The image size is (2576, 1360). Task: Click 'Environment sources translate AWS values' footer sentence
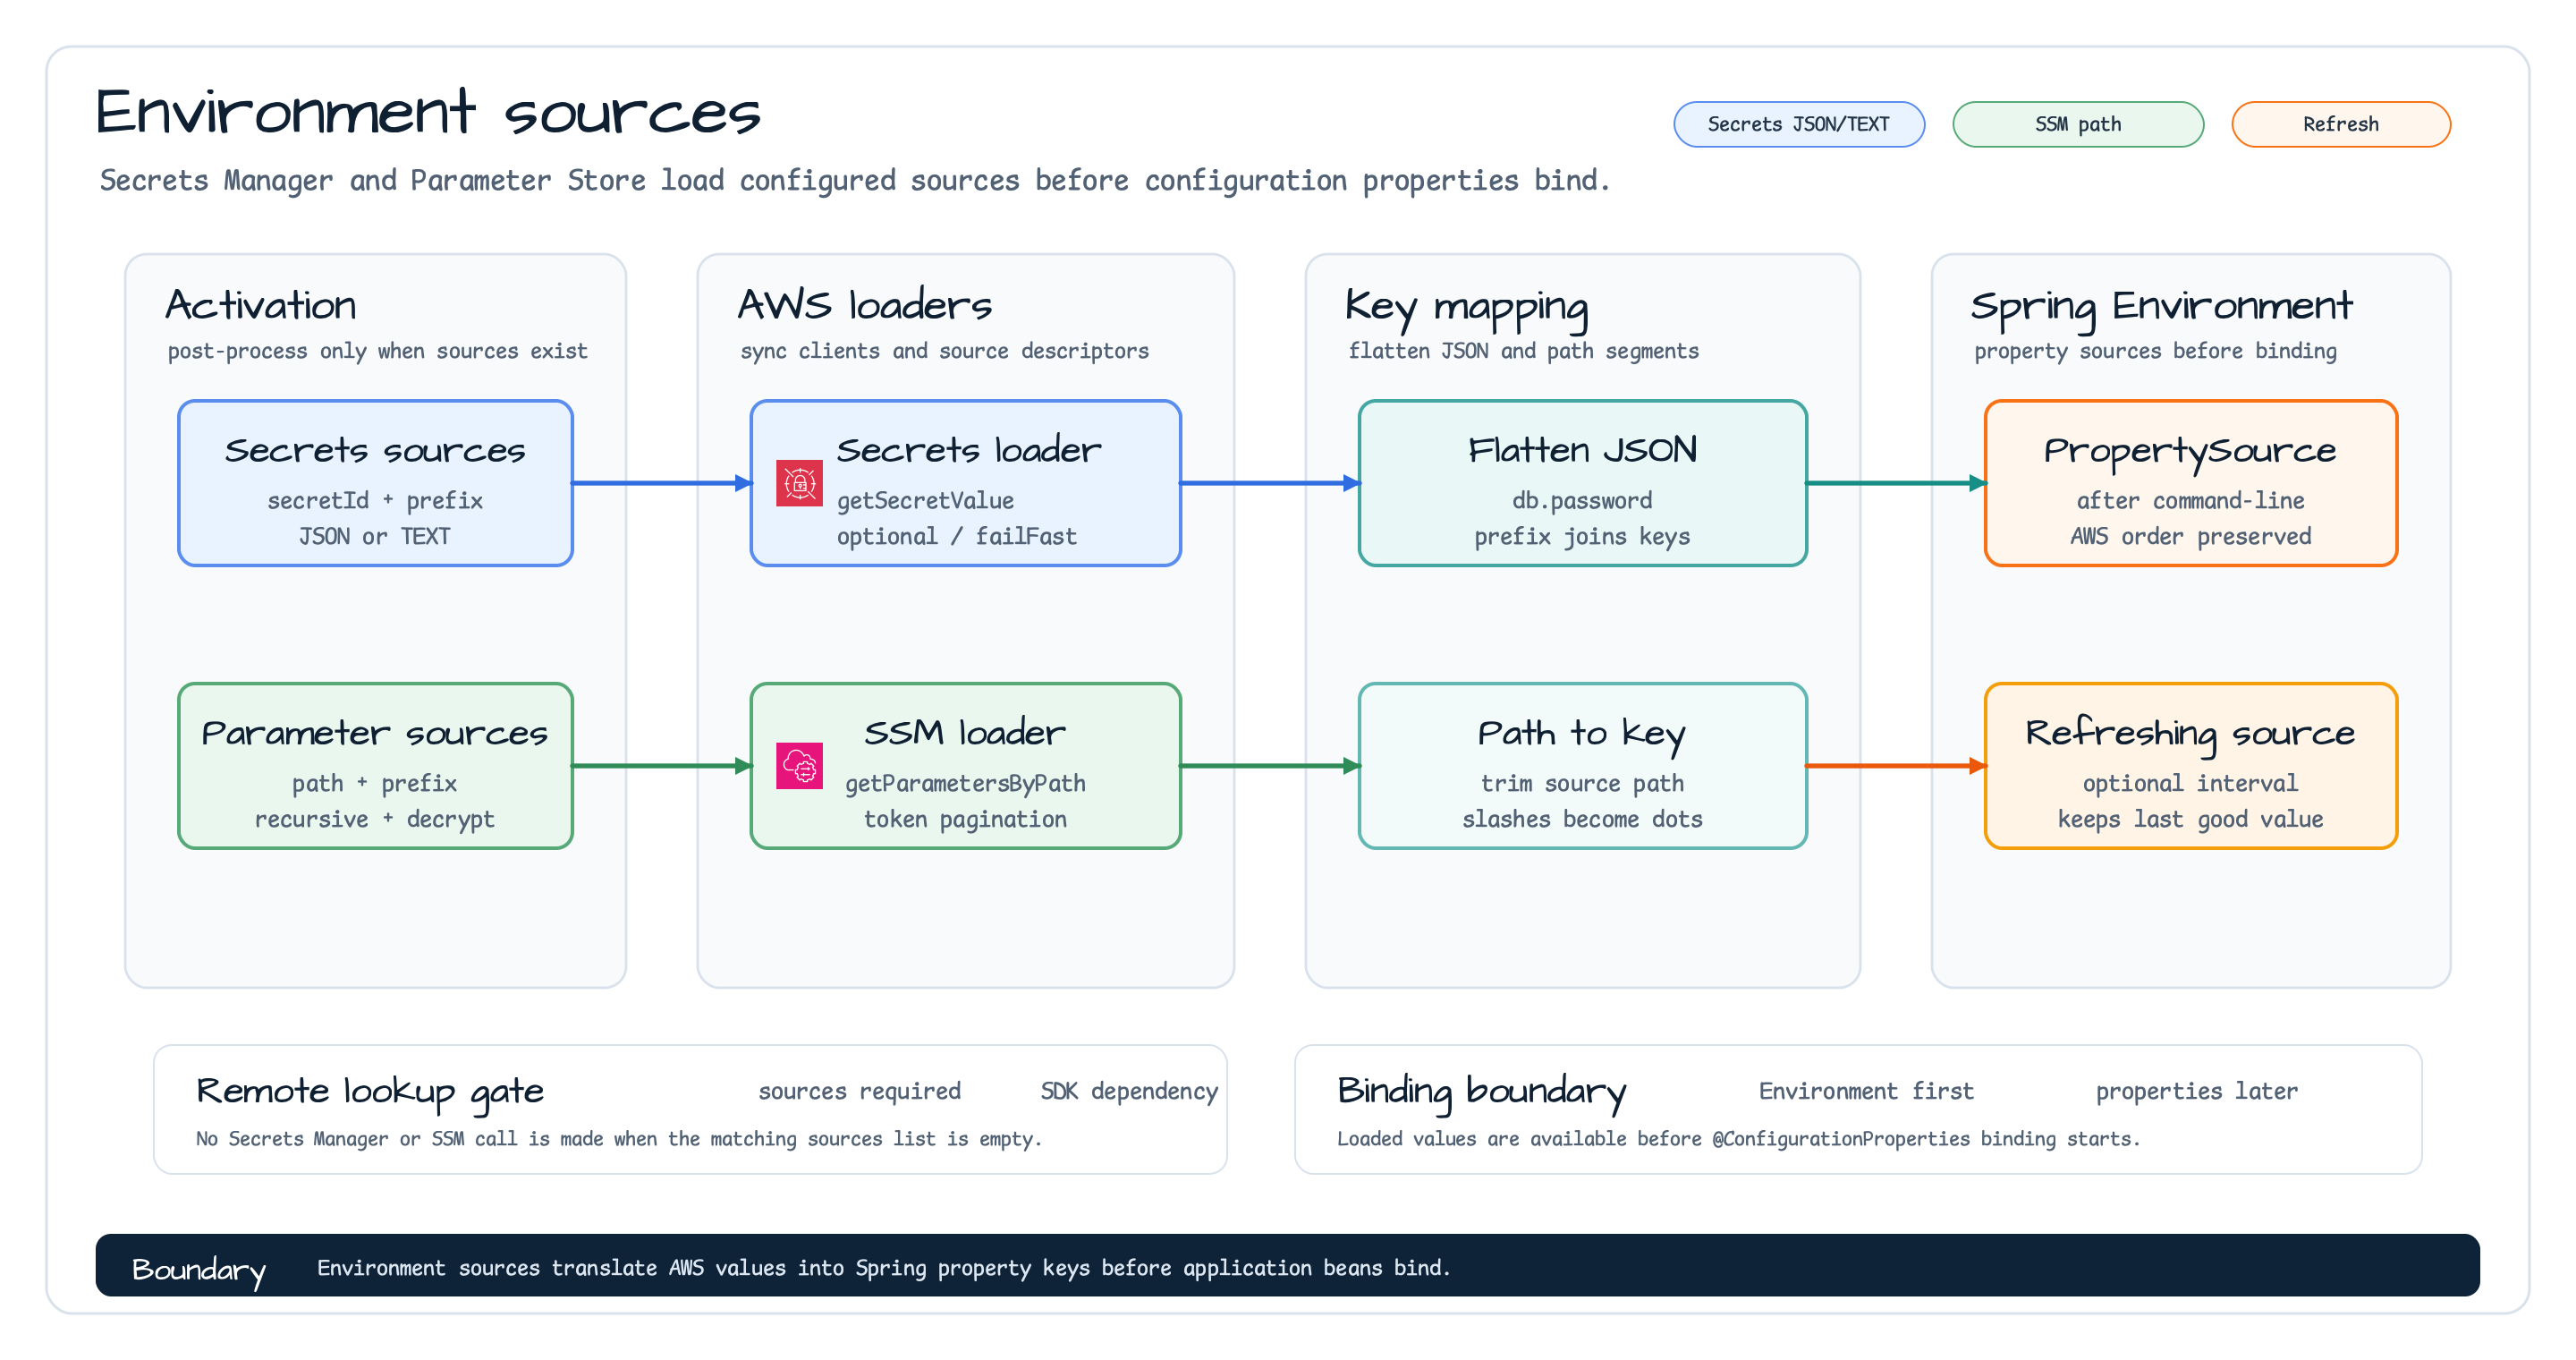pos(884,1268)
